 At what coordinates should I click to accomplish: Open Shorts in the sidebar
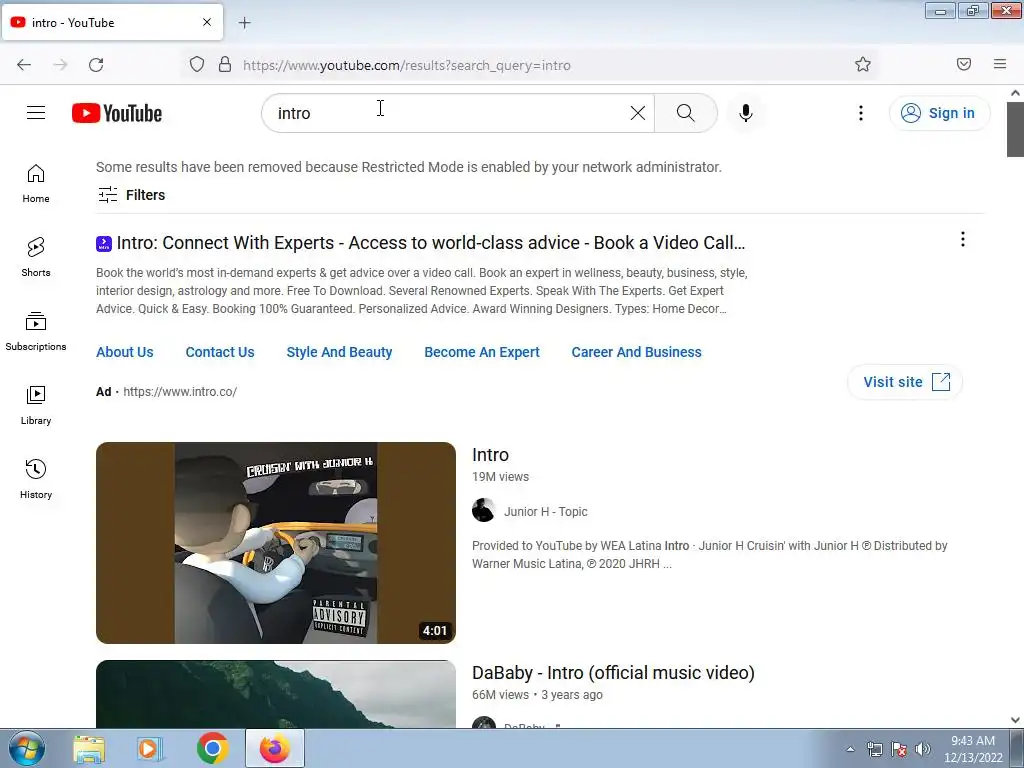tap(36, 257)
